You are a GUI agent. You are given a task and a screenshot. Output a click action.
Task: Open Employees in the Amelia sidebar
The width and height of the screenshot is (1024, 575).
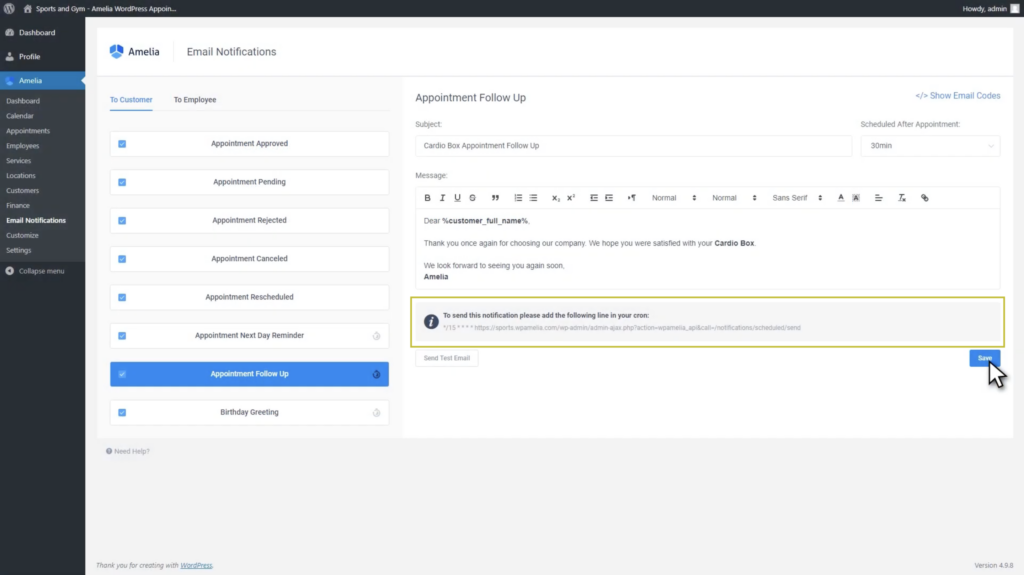click(23, 146)
